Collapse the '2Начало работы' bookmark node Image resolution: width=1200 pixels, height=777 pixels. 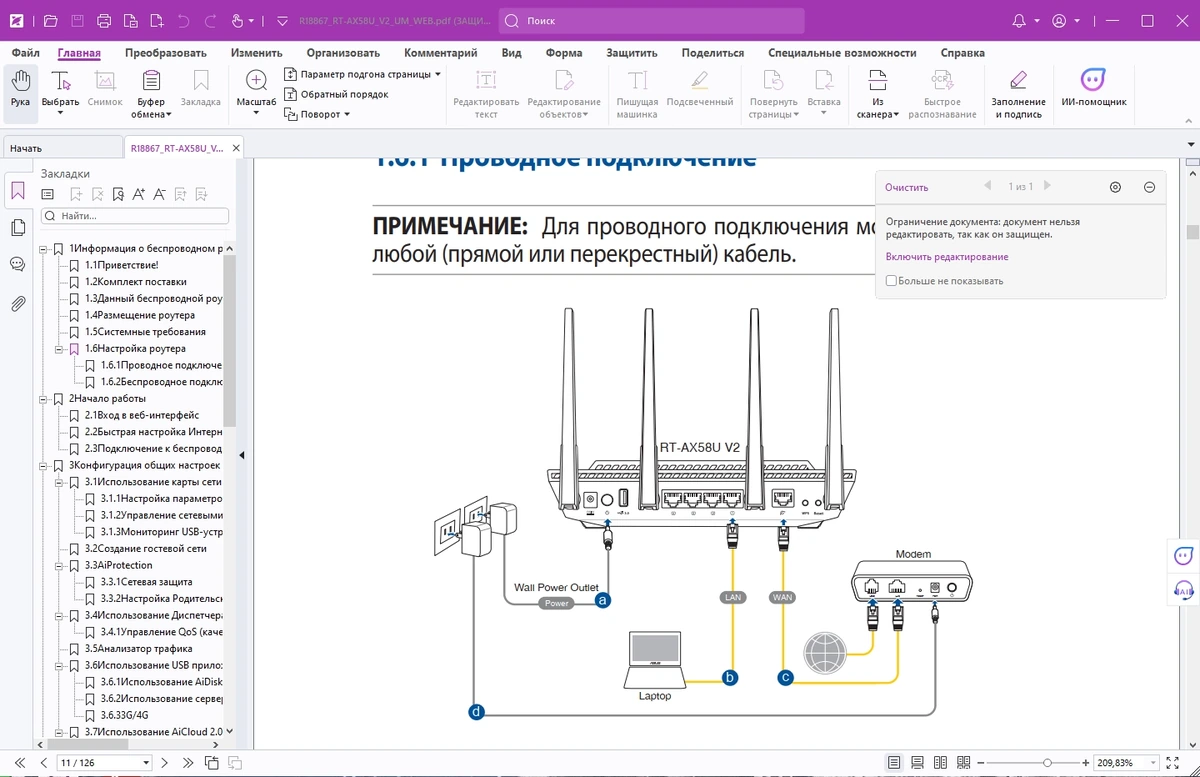(43, 399)
